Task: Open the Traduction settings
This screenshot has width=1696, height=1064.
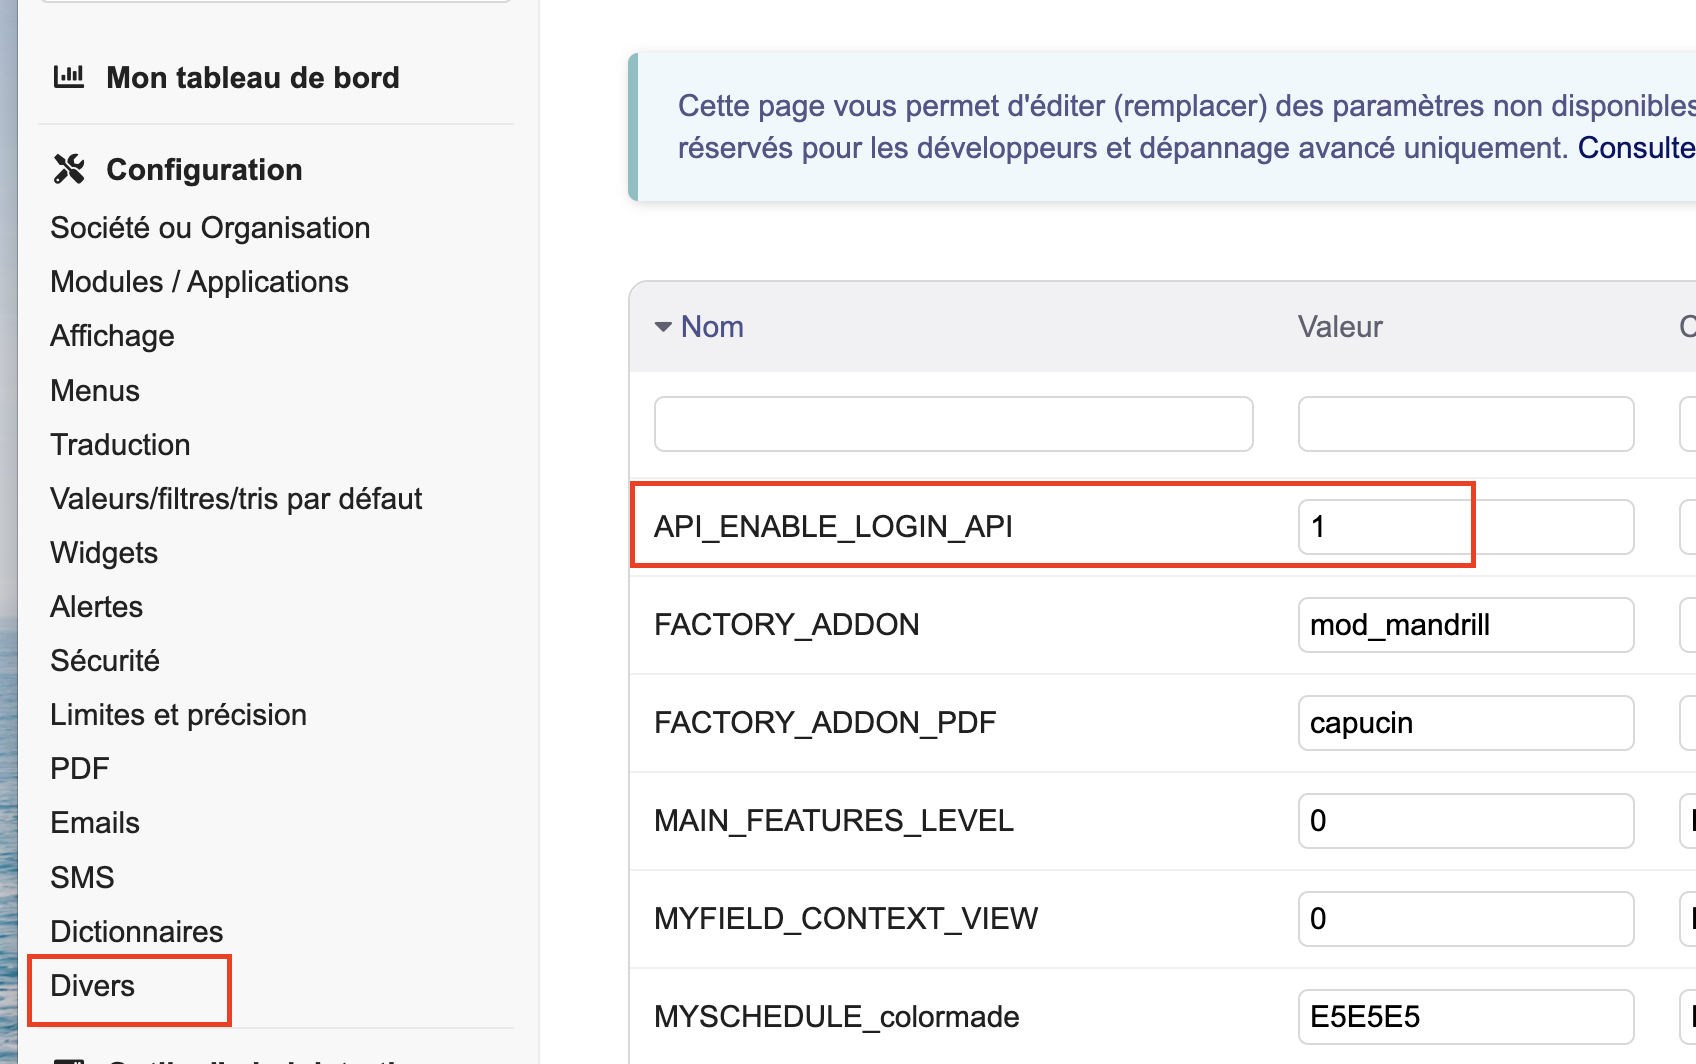Action: click(x=120, y=444)
